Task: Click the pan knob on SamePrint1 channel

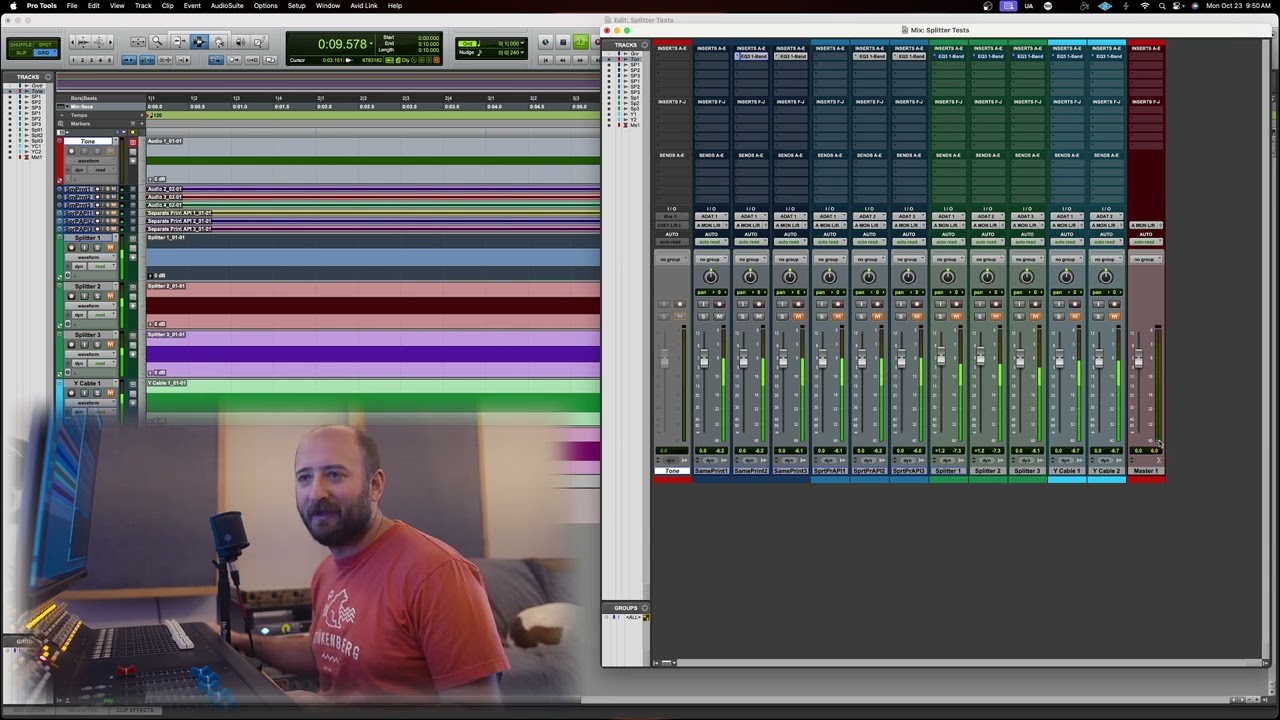Action: point(710,277)
